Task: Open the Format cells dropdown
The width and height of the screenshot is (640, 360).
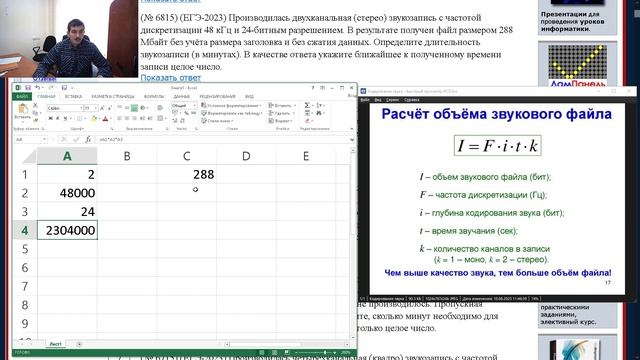Action: click(x=280, y=121)
